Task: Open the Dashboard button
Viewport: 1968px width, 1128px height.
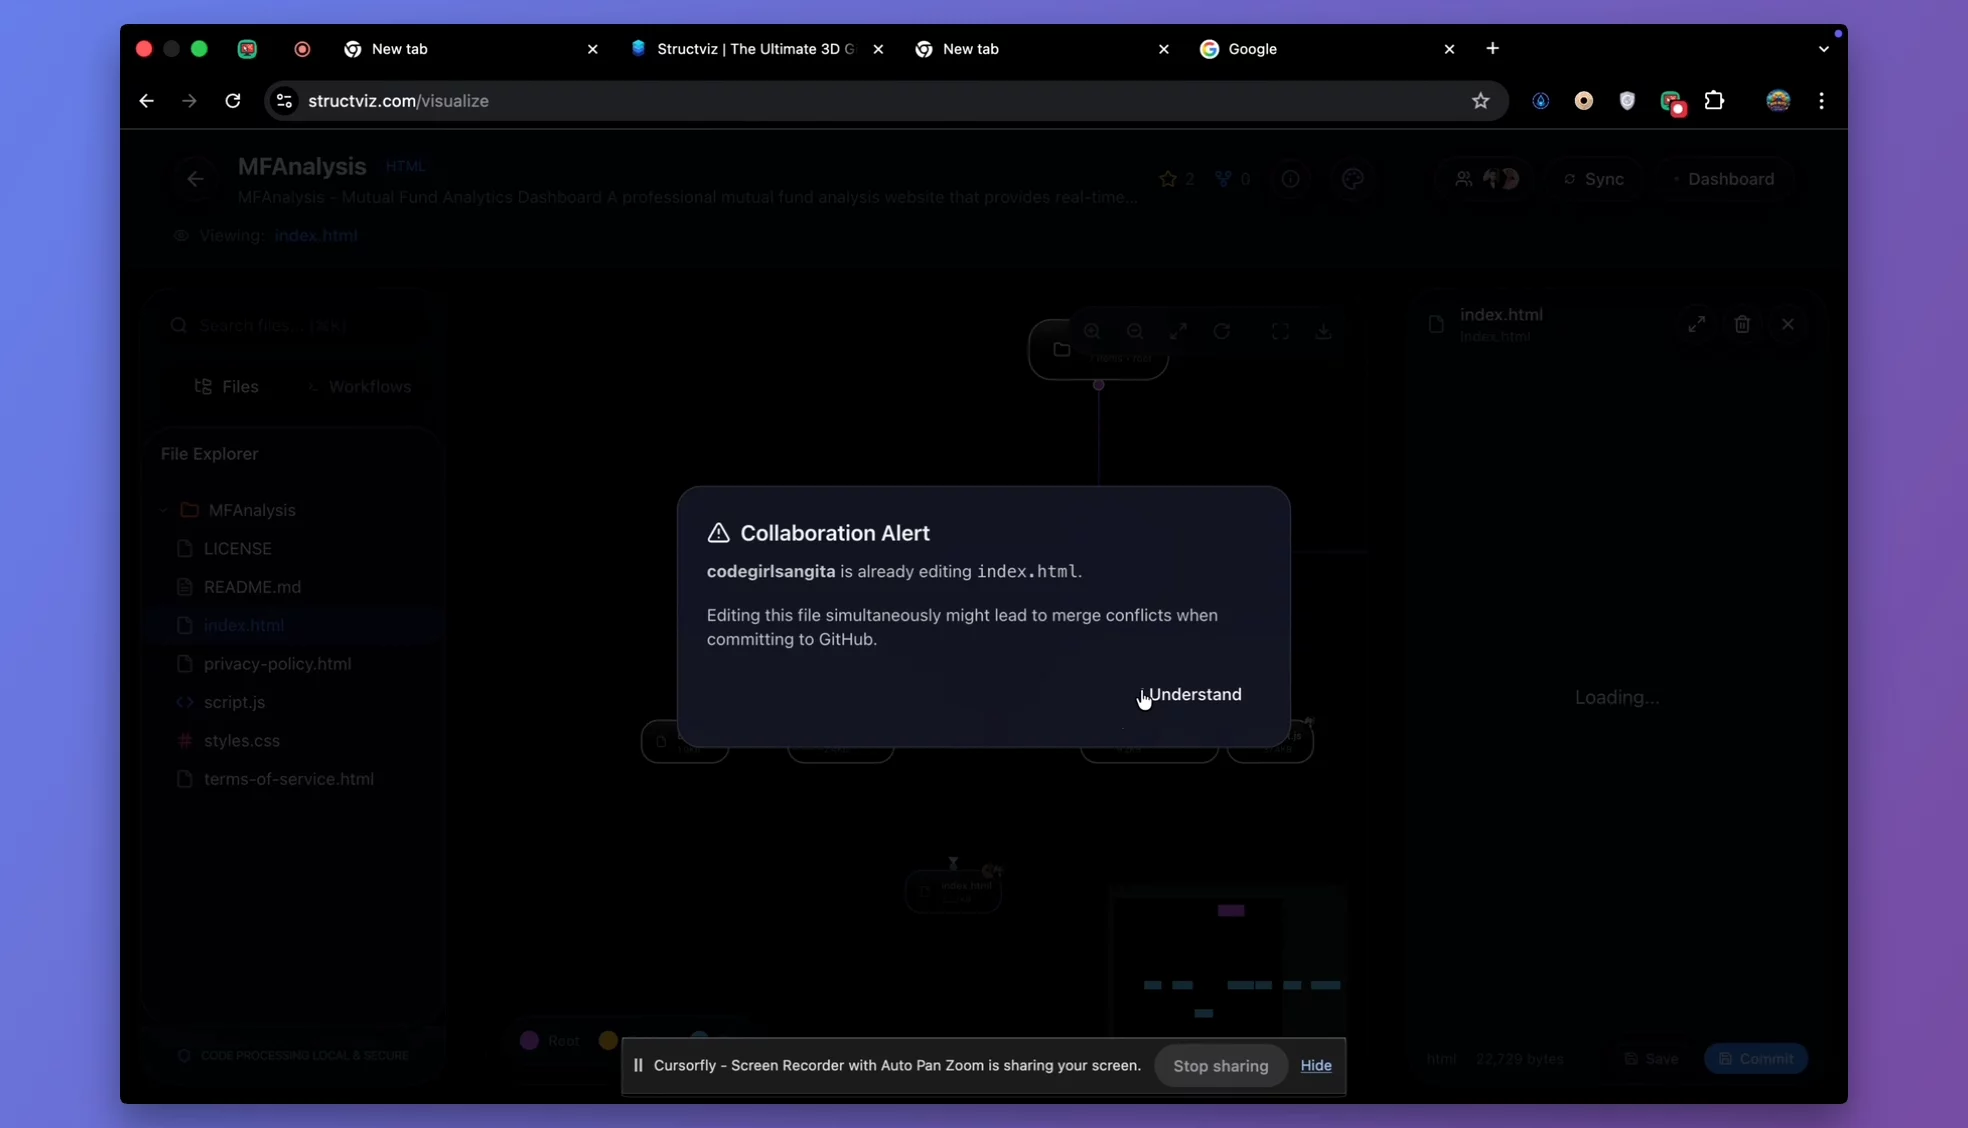Action: 1723,179
